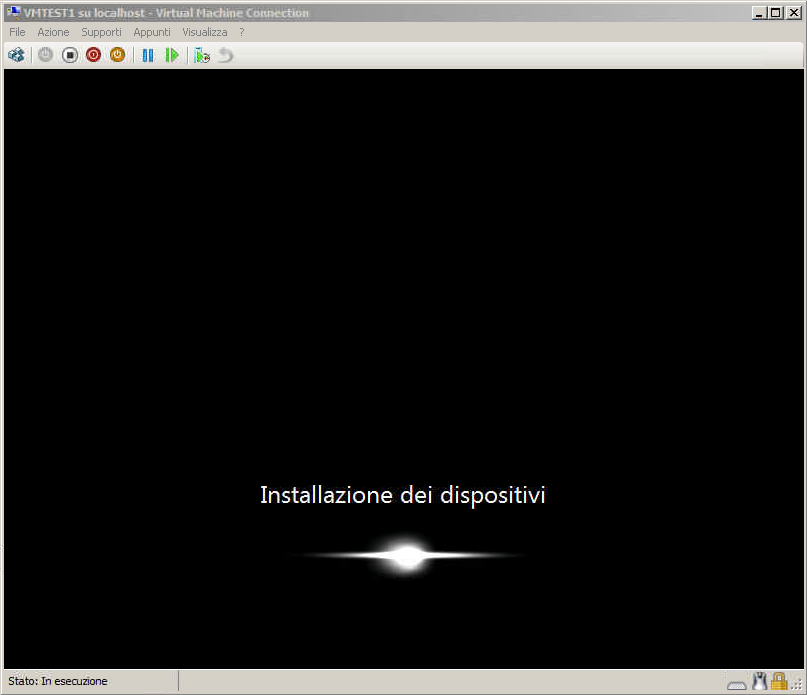Open the ? help menu
807x695 pixels.
(242, 32)
